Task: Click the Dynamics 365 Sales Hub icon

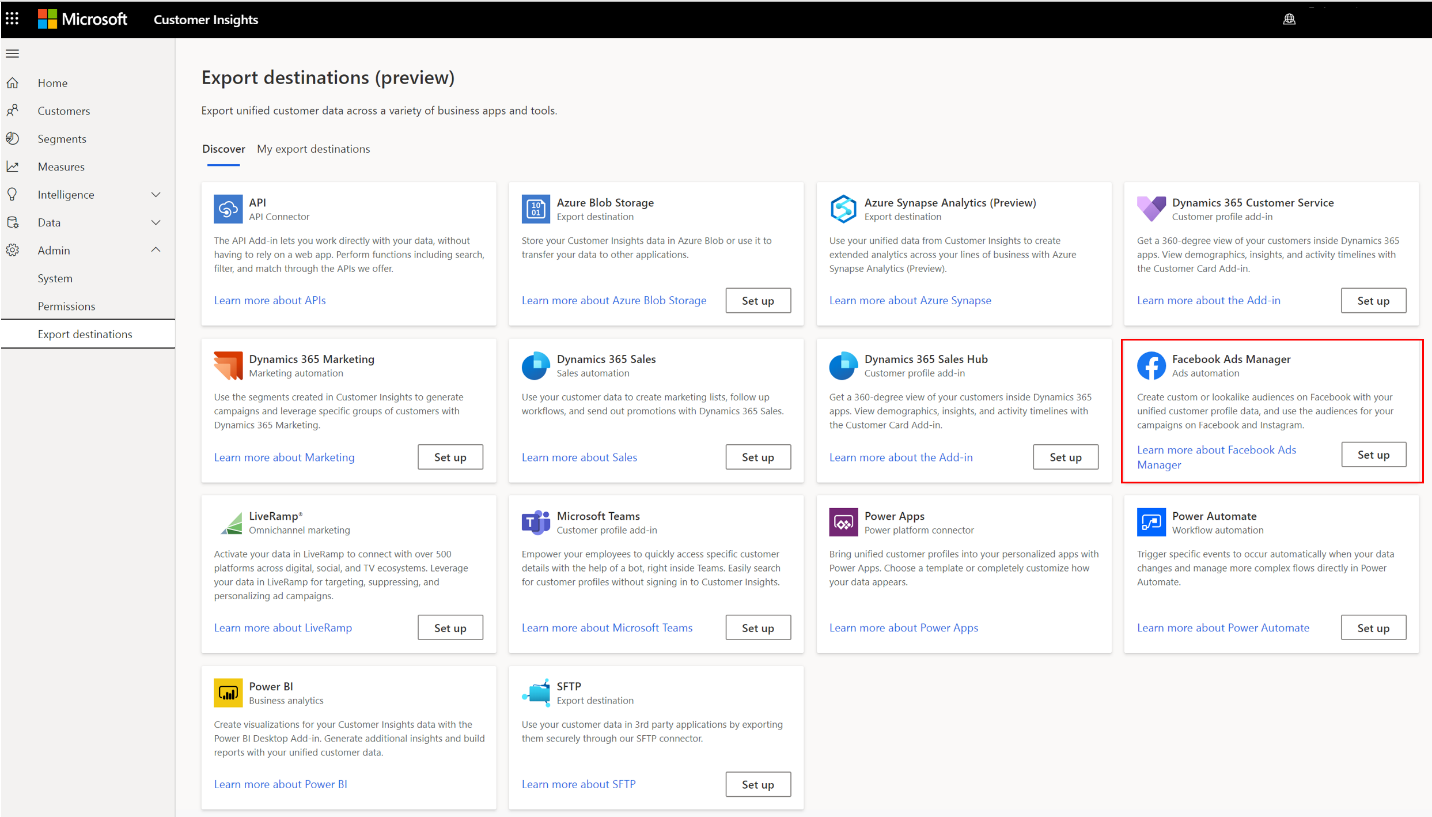Action: (843, 366)
